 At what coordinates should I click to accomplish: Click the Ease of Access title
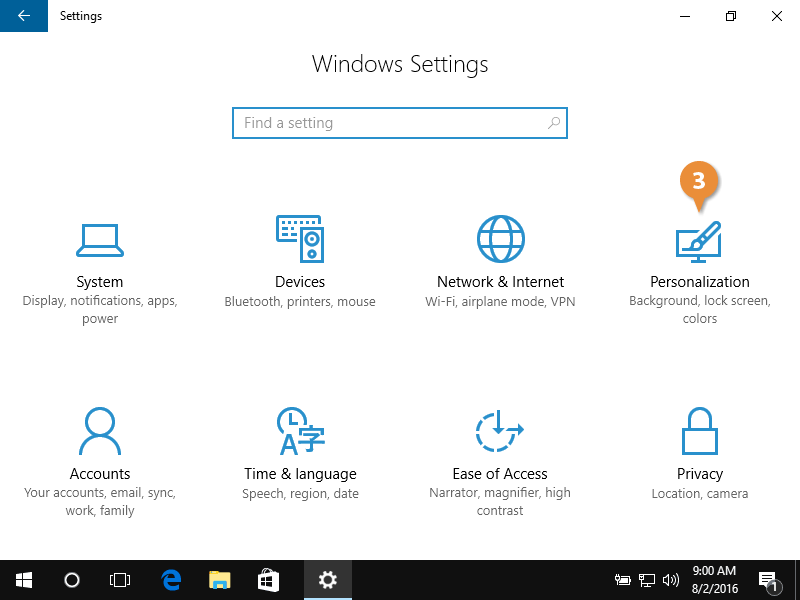[500, 473]
